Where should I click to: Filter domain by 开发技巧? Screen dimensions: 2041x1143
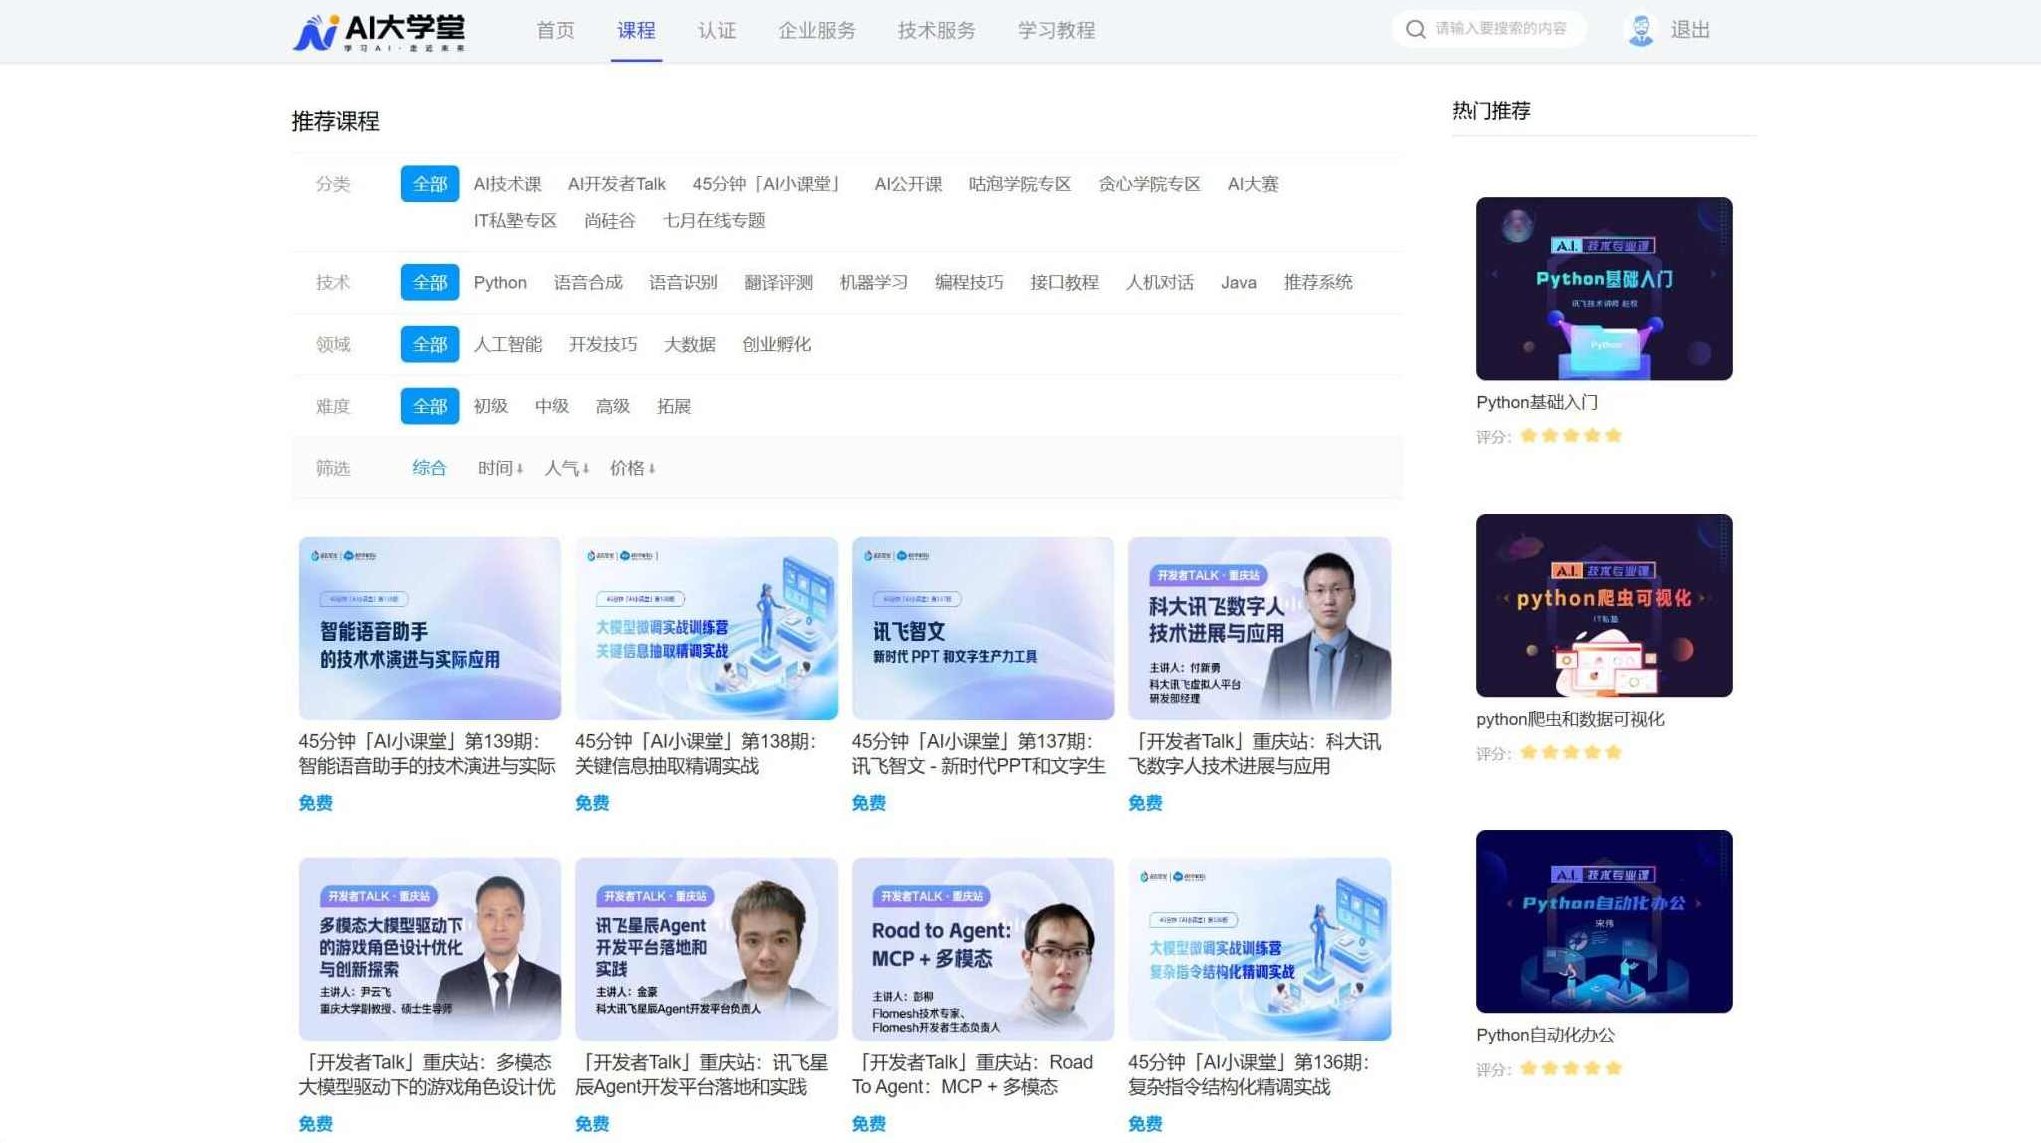[602, 344]
